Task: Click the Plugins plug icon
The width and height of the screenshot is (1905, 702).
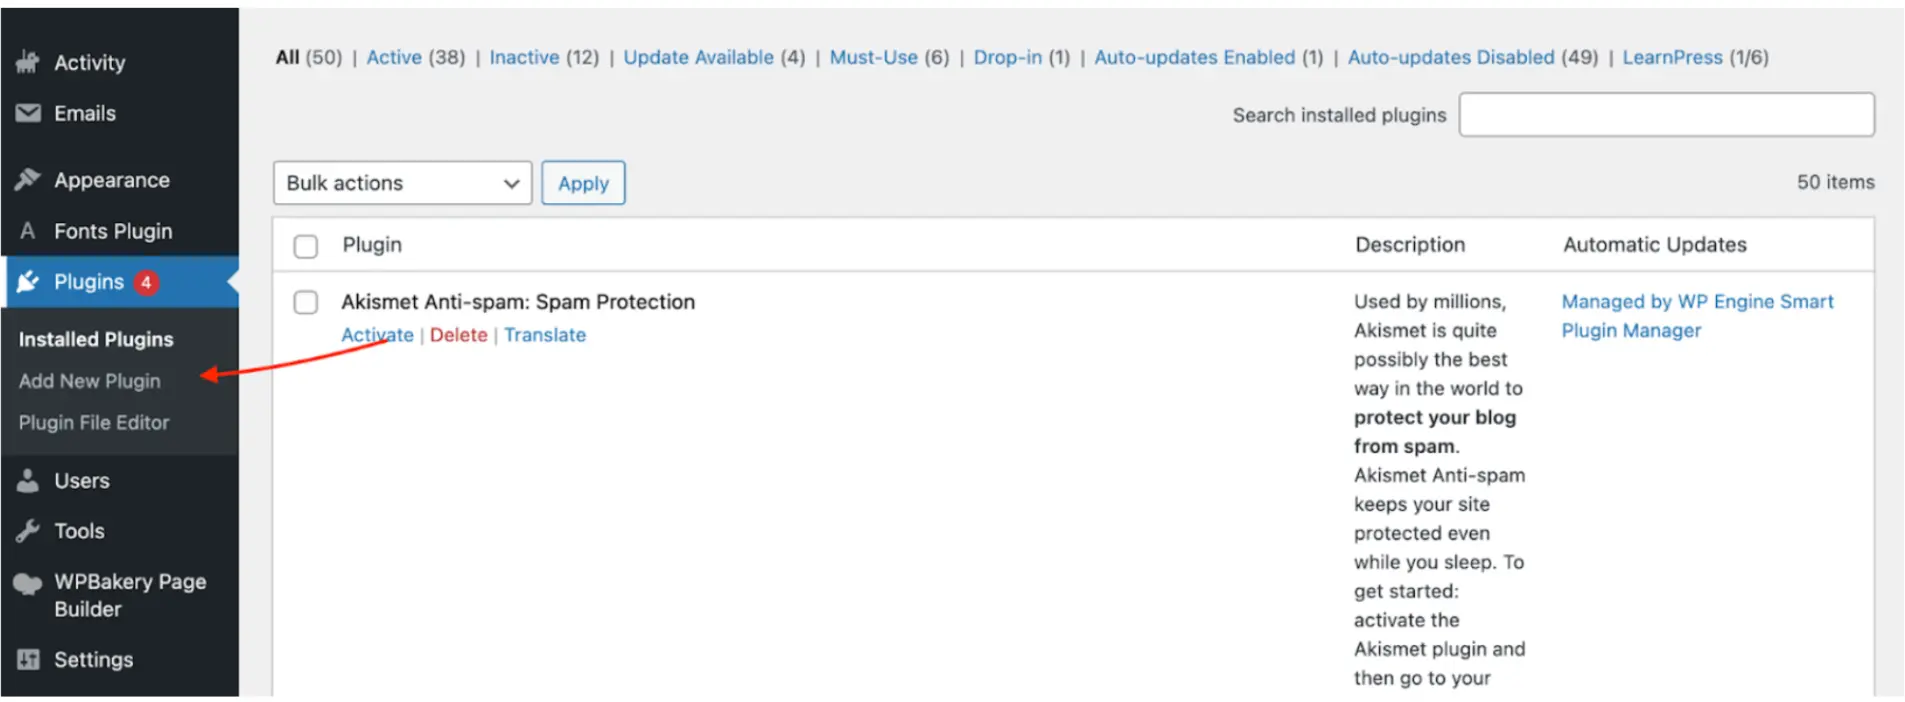Action: 28,282
